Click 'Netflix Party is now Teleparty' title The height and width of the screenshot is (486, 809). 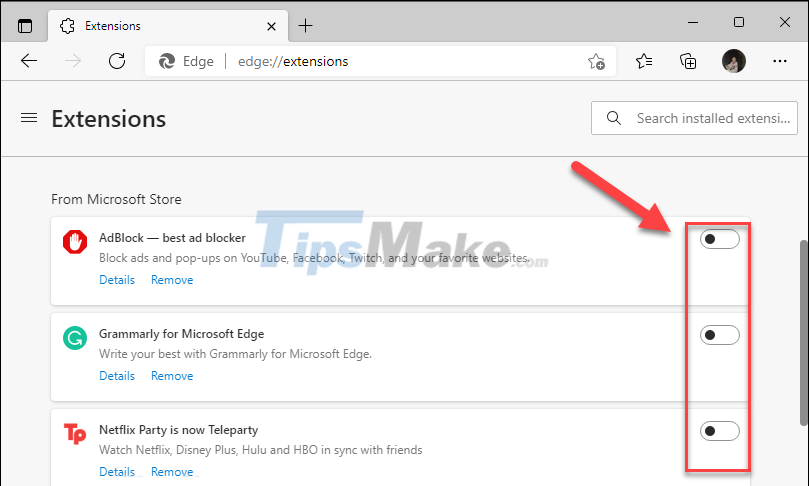[179, 430]
